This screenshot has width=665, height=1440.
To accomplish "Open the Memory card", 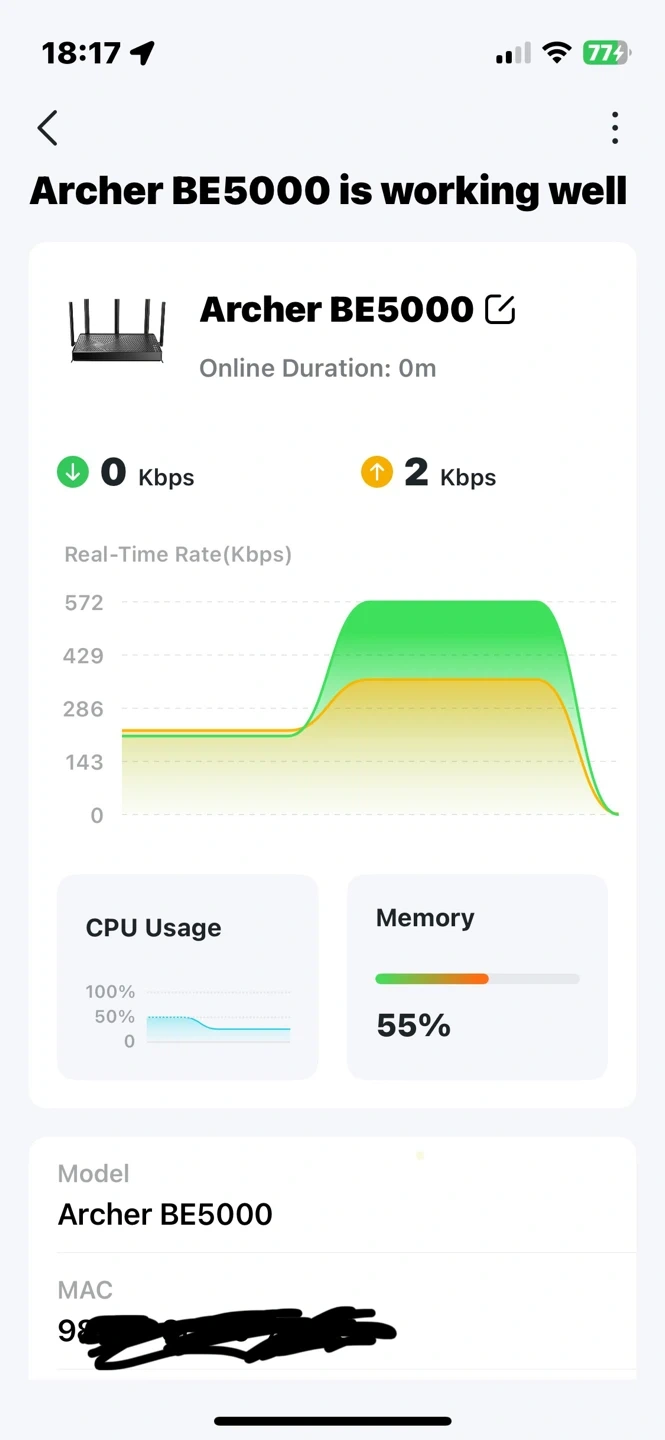I will coord(477,977).
